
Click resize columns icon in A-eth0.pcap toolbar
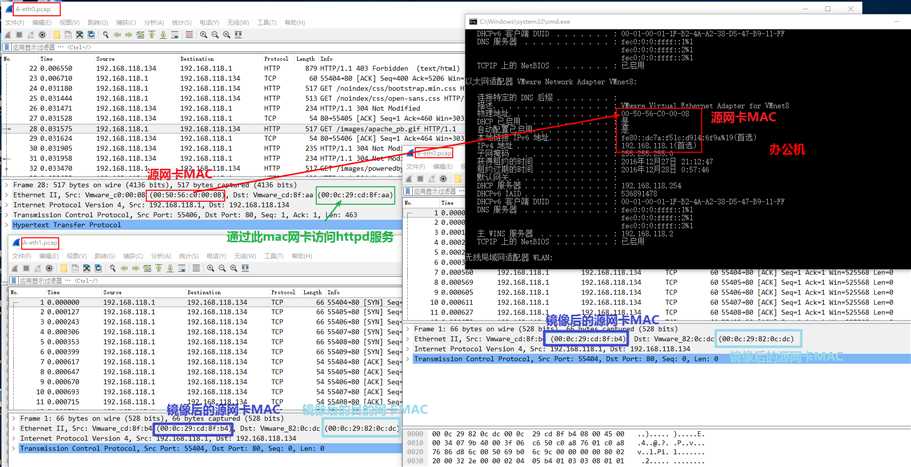click(x=239, y=35)
